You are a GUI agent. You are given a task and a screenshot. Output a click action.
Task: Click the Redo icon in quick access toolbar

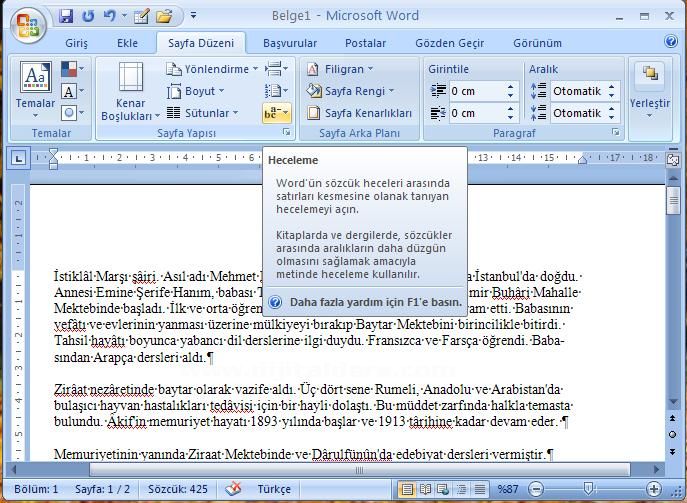point(89,16)
